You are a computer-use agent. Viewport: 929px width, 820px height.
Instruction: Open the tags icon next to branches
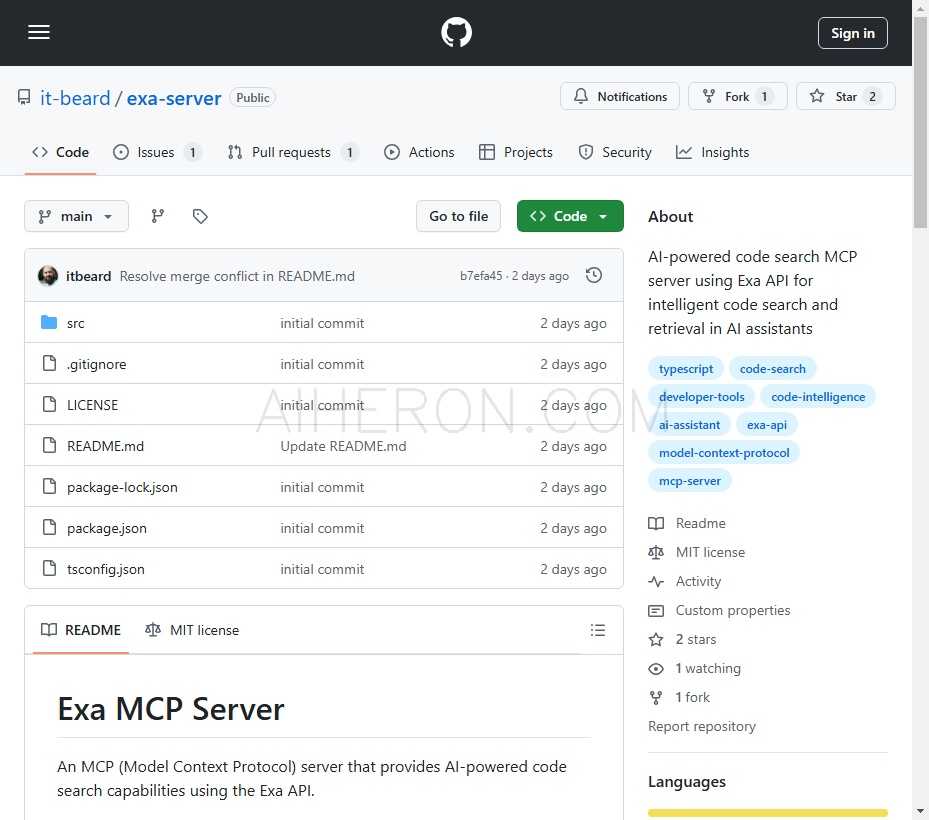(x=200, y=215)
